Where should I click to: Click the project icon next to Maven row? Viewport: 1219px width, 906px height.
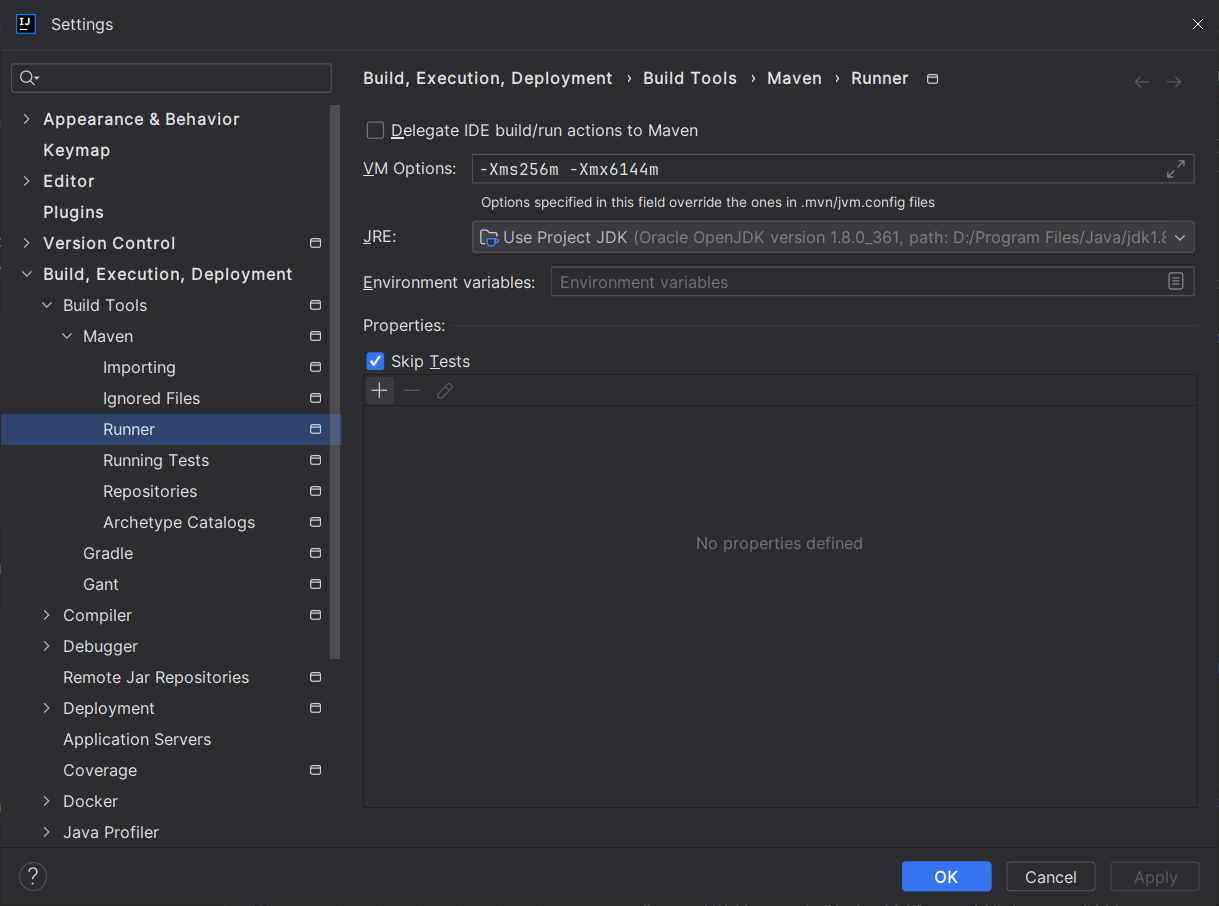(x=315, y=336)
